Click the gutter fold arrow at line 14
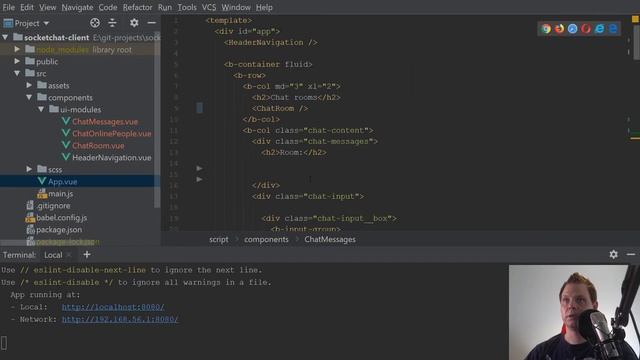Image resolution: width=640 pixels, height=360 pixels. tap(199, 168)
